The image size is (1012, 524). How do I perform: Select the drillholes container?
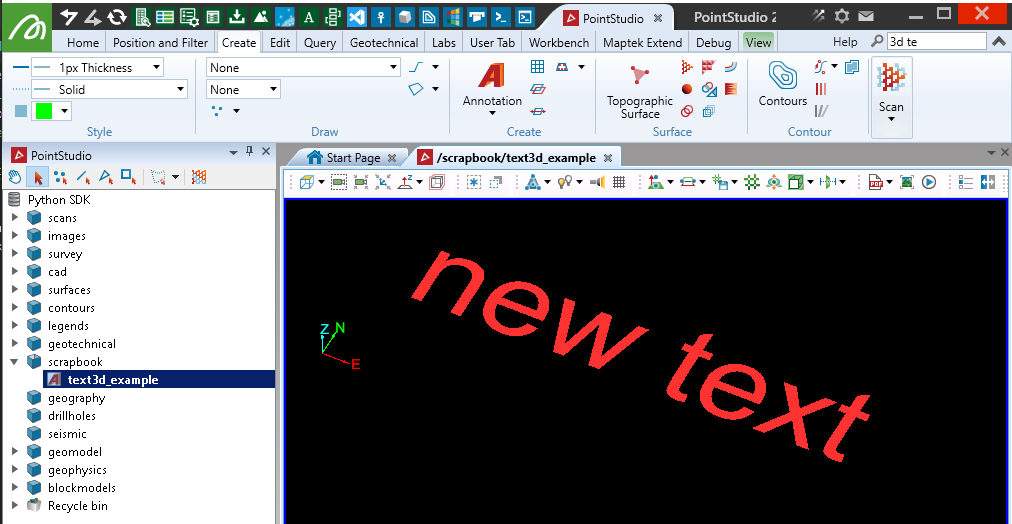click(x=72, y=416)
